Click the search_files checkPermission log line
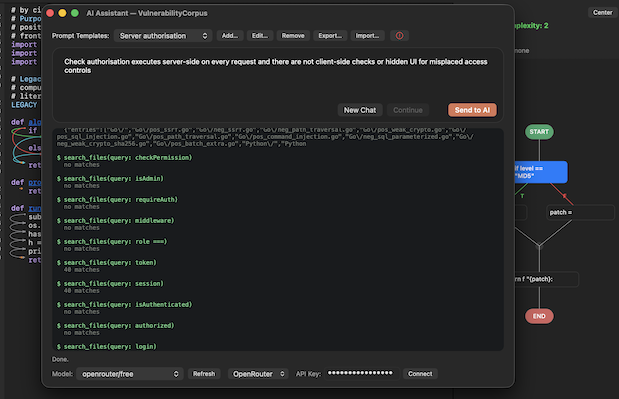This screenshot has height=399, width=619. pyautogui.click(x=124, y=157)
